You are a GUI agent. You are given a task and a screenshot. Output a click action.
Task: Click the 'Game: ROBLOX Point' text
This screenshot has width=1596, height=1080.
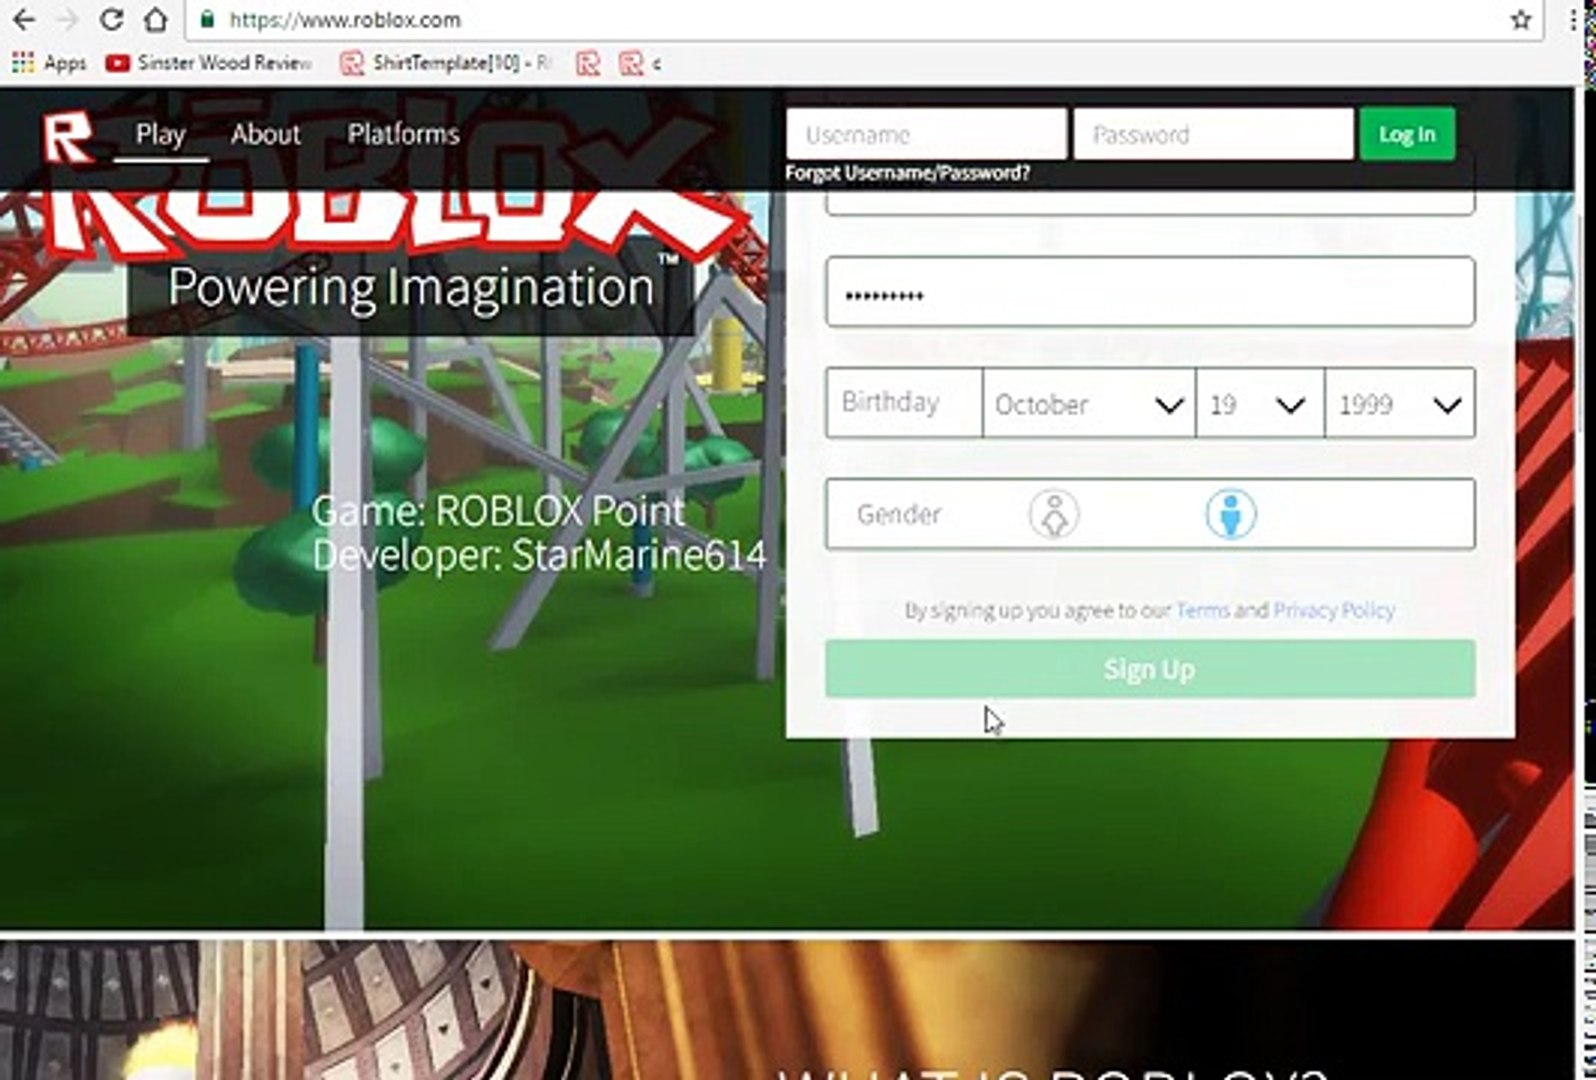(x=498, y=511)
